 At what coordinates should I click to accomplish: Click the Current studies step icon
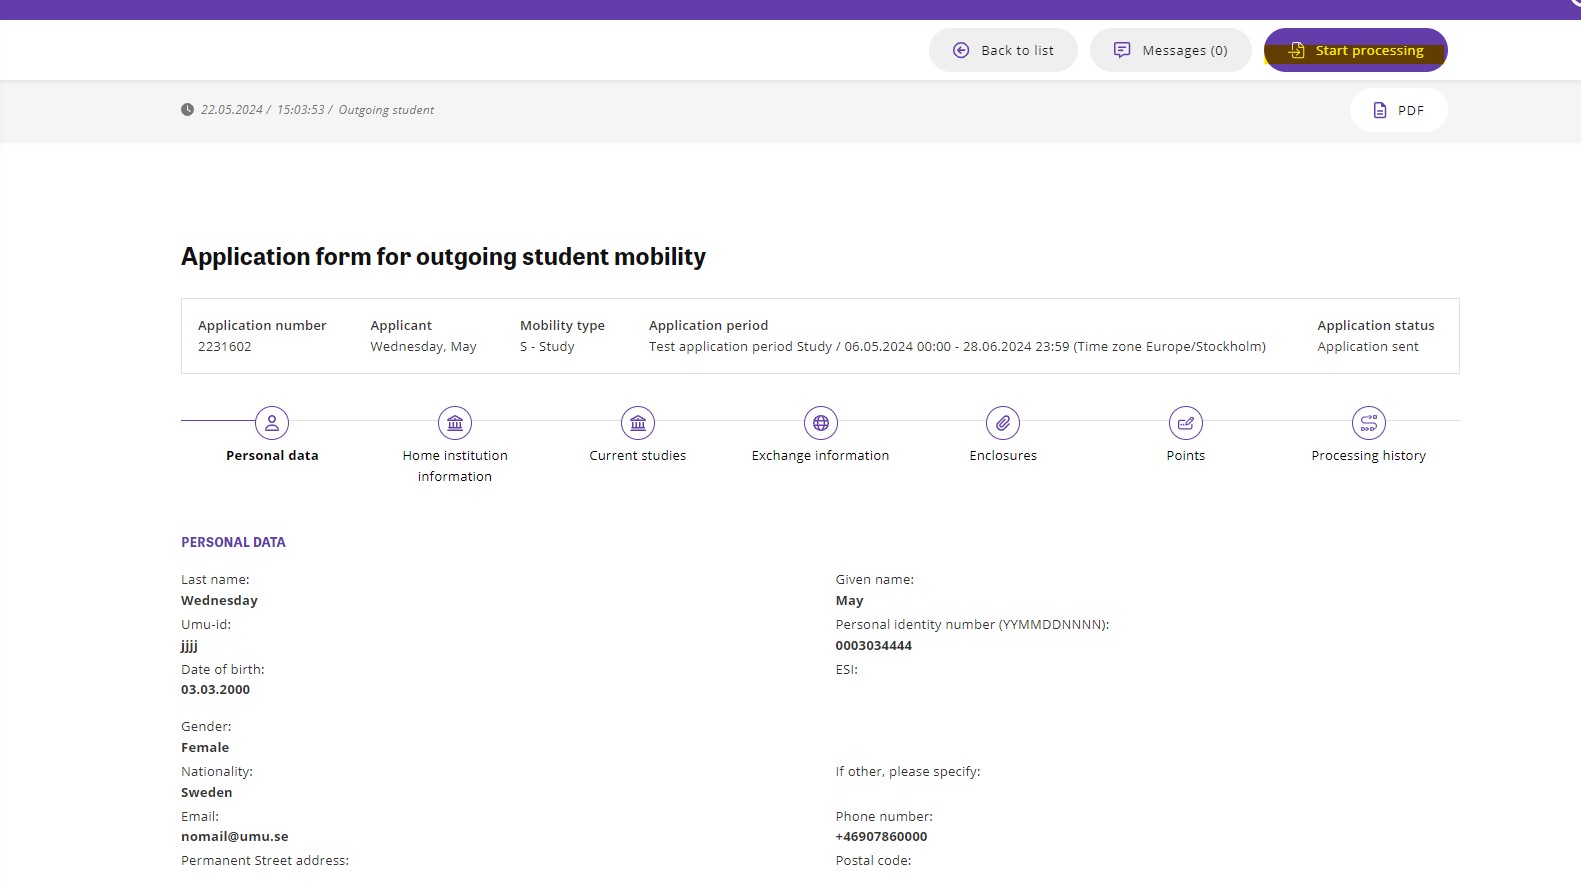click(x=638, y=423)
